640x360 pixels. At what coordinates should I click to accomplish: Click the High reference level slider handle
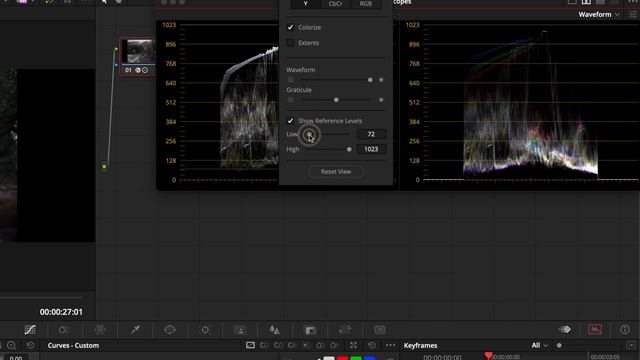(349, 149)
